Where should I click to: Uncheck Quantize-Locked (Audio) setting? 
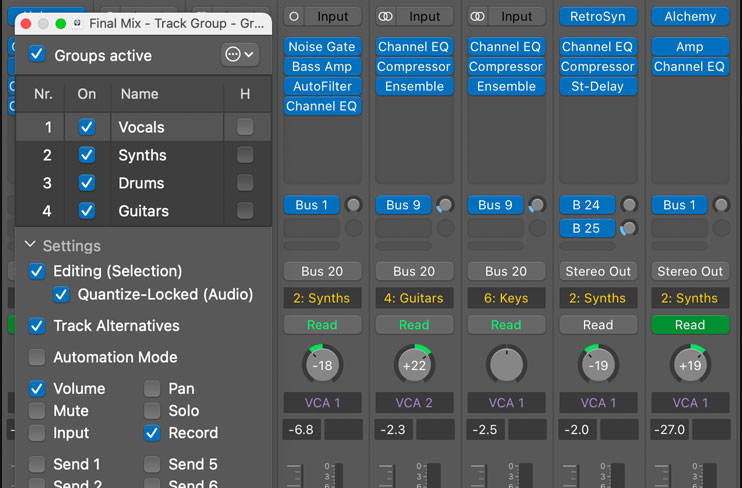pyautogui.click(x=61, y=294)
